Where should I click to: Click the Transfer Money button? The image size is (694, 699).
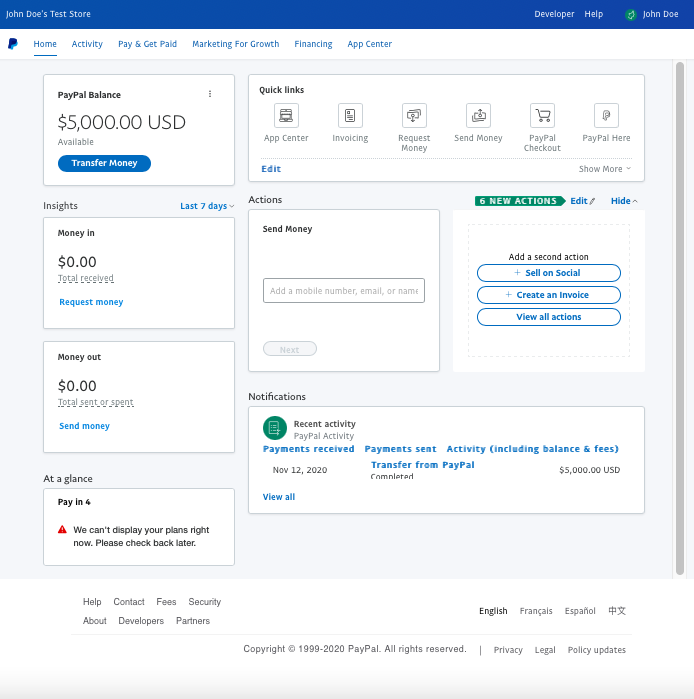coord(104,163)
